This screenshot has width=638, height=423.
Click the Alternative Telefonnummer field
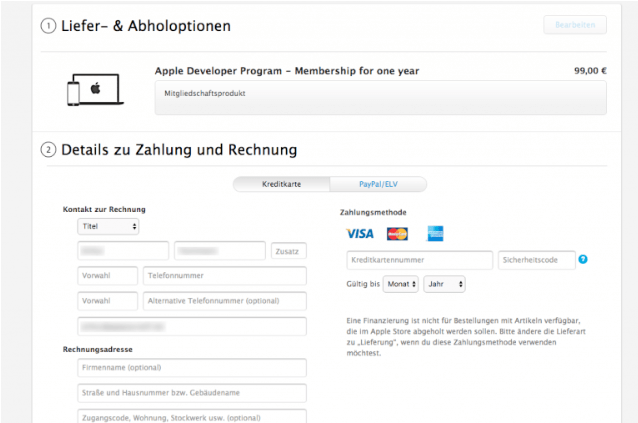(225, 301)
